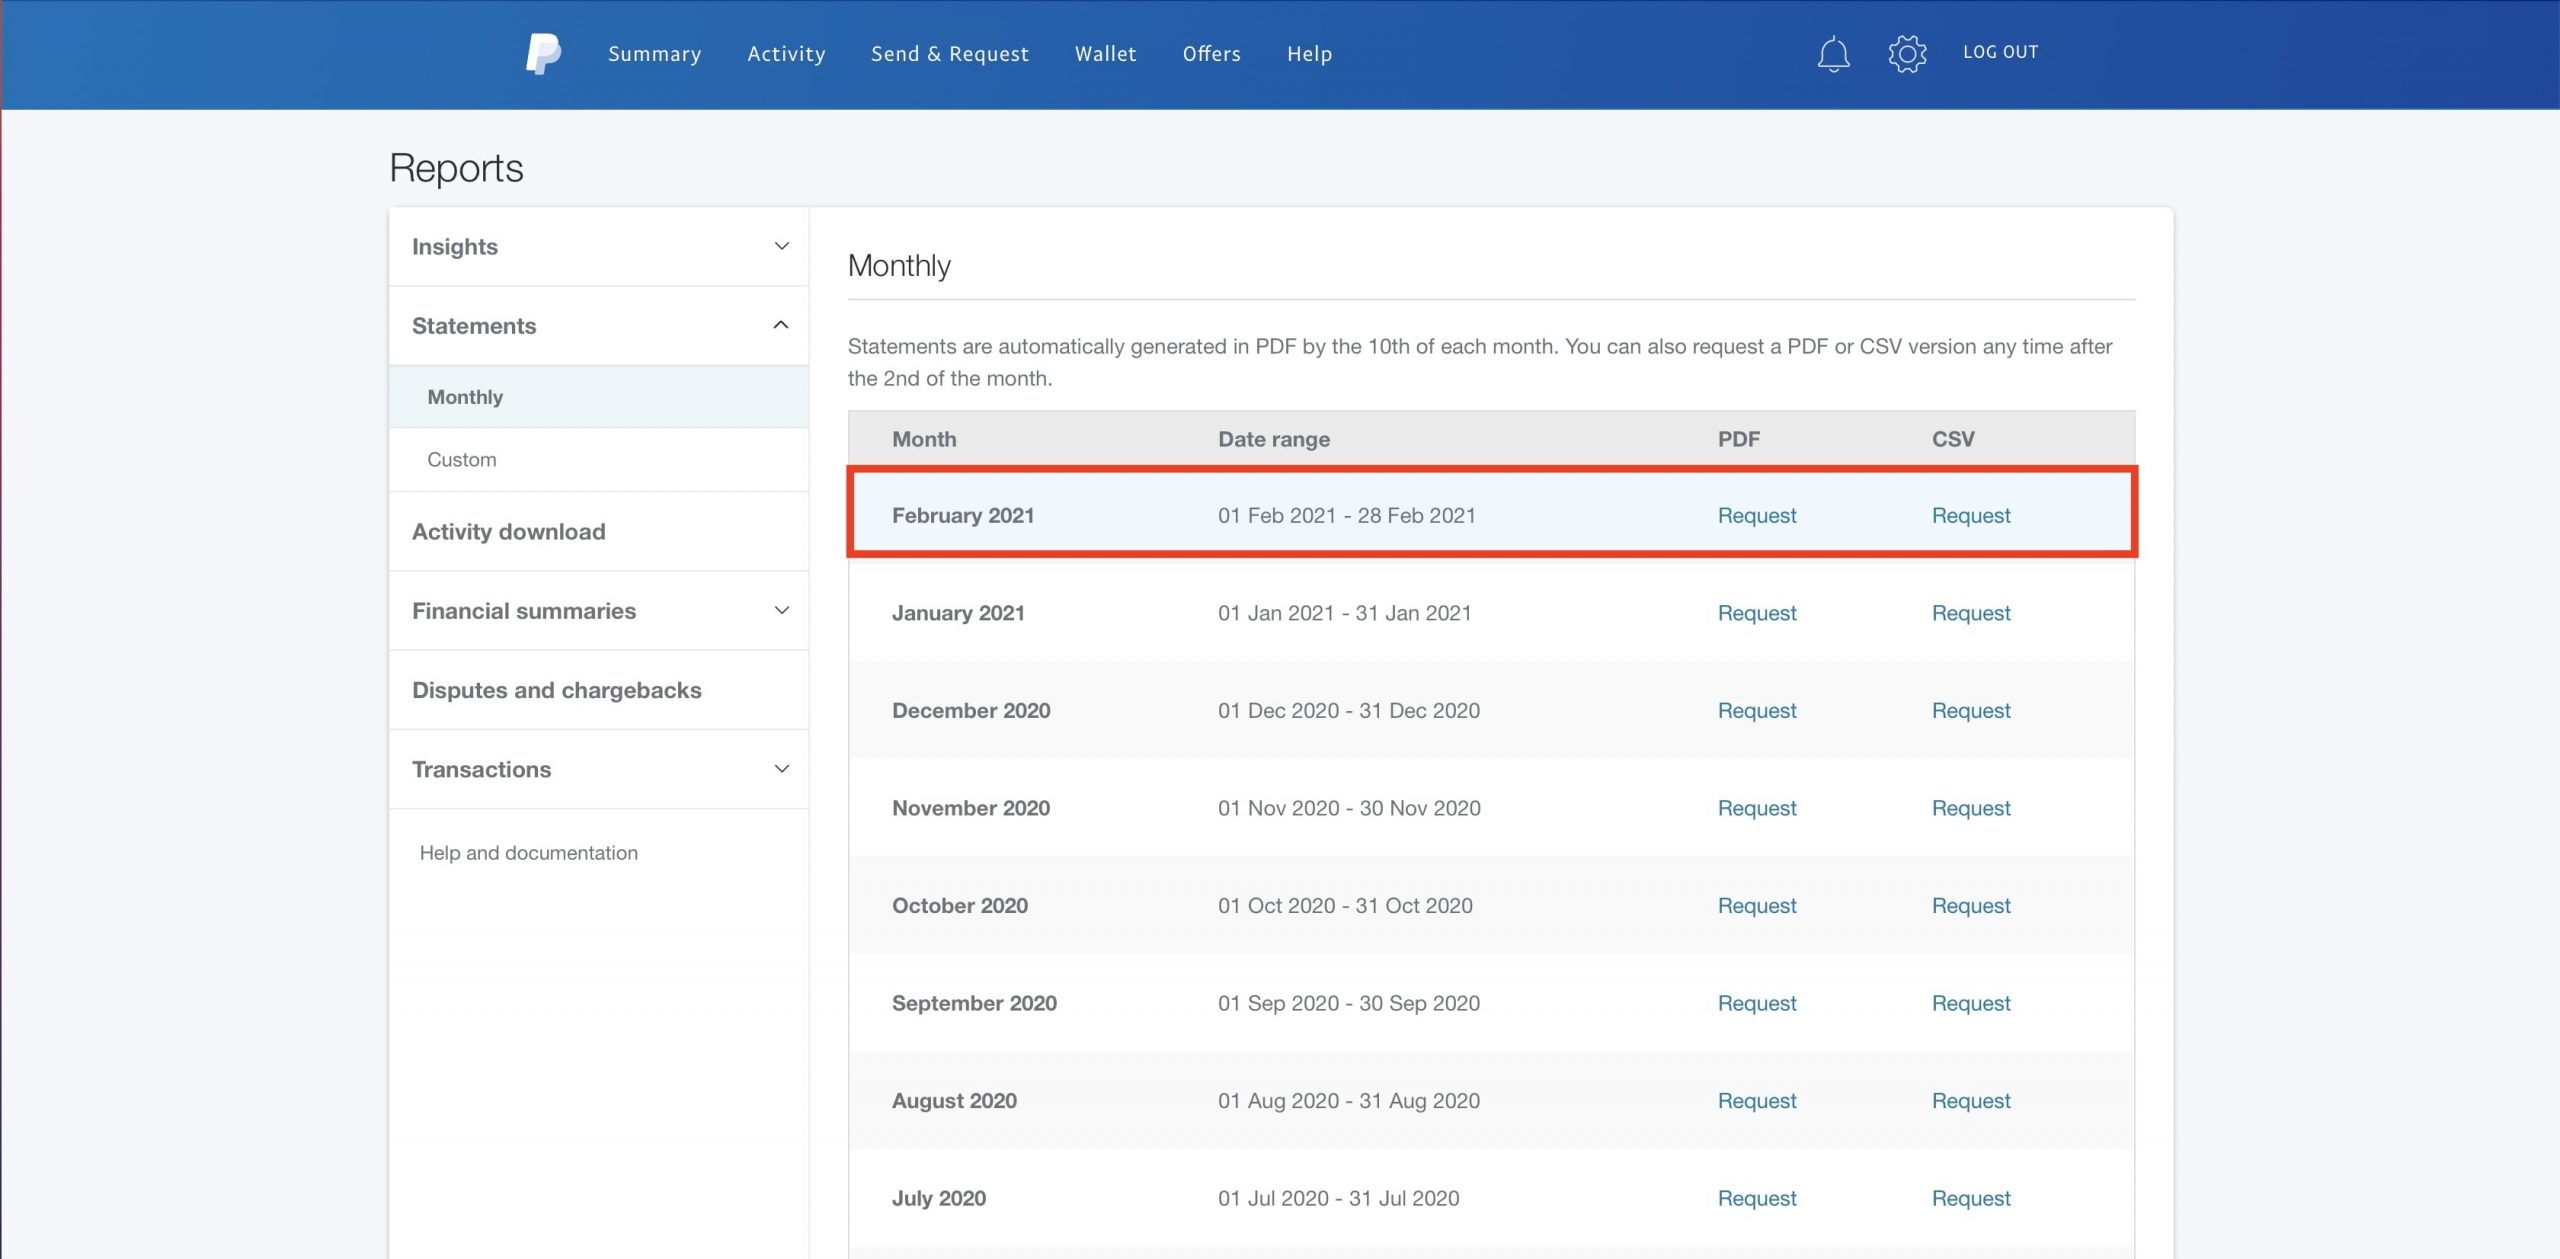Request January 2021 CSV statement
2560x1259 pixels.
(x=1970, y=613)
